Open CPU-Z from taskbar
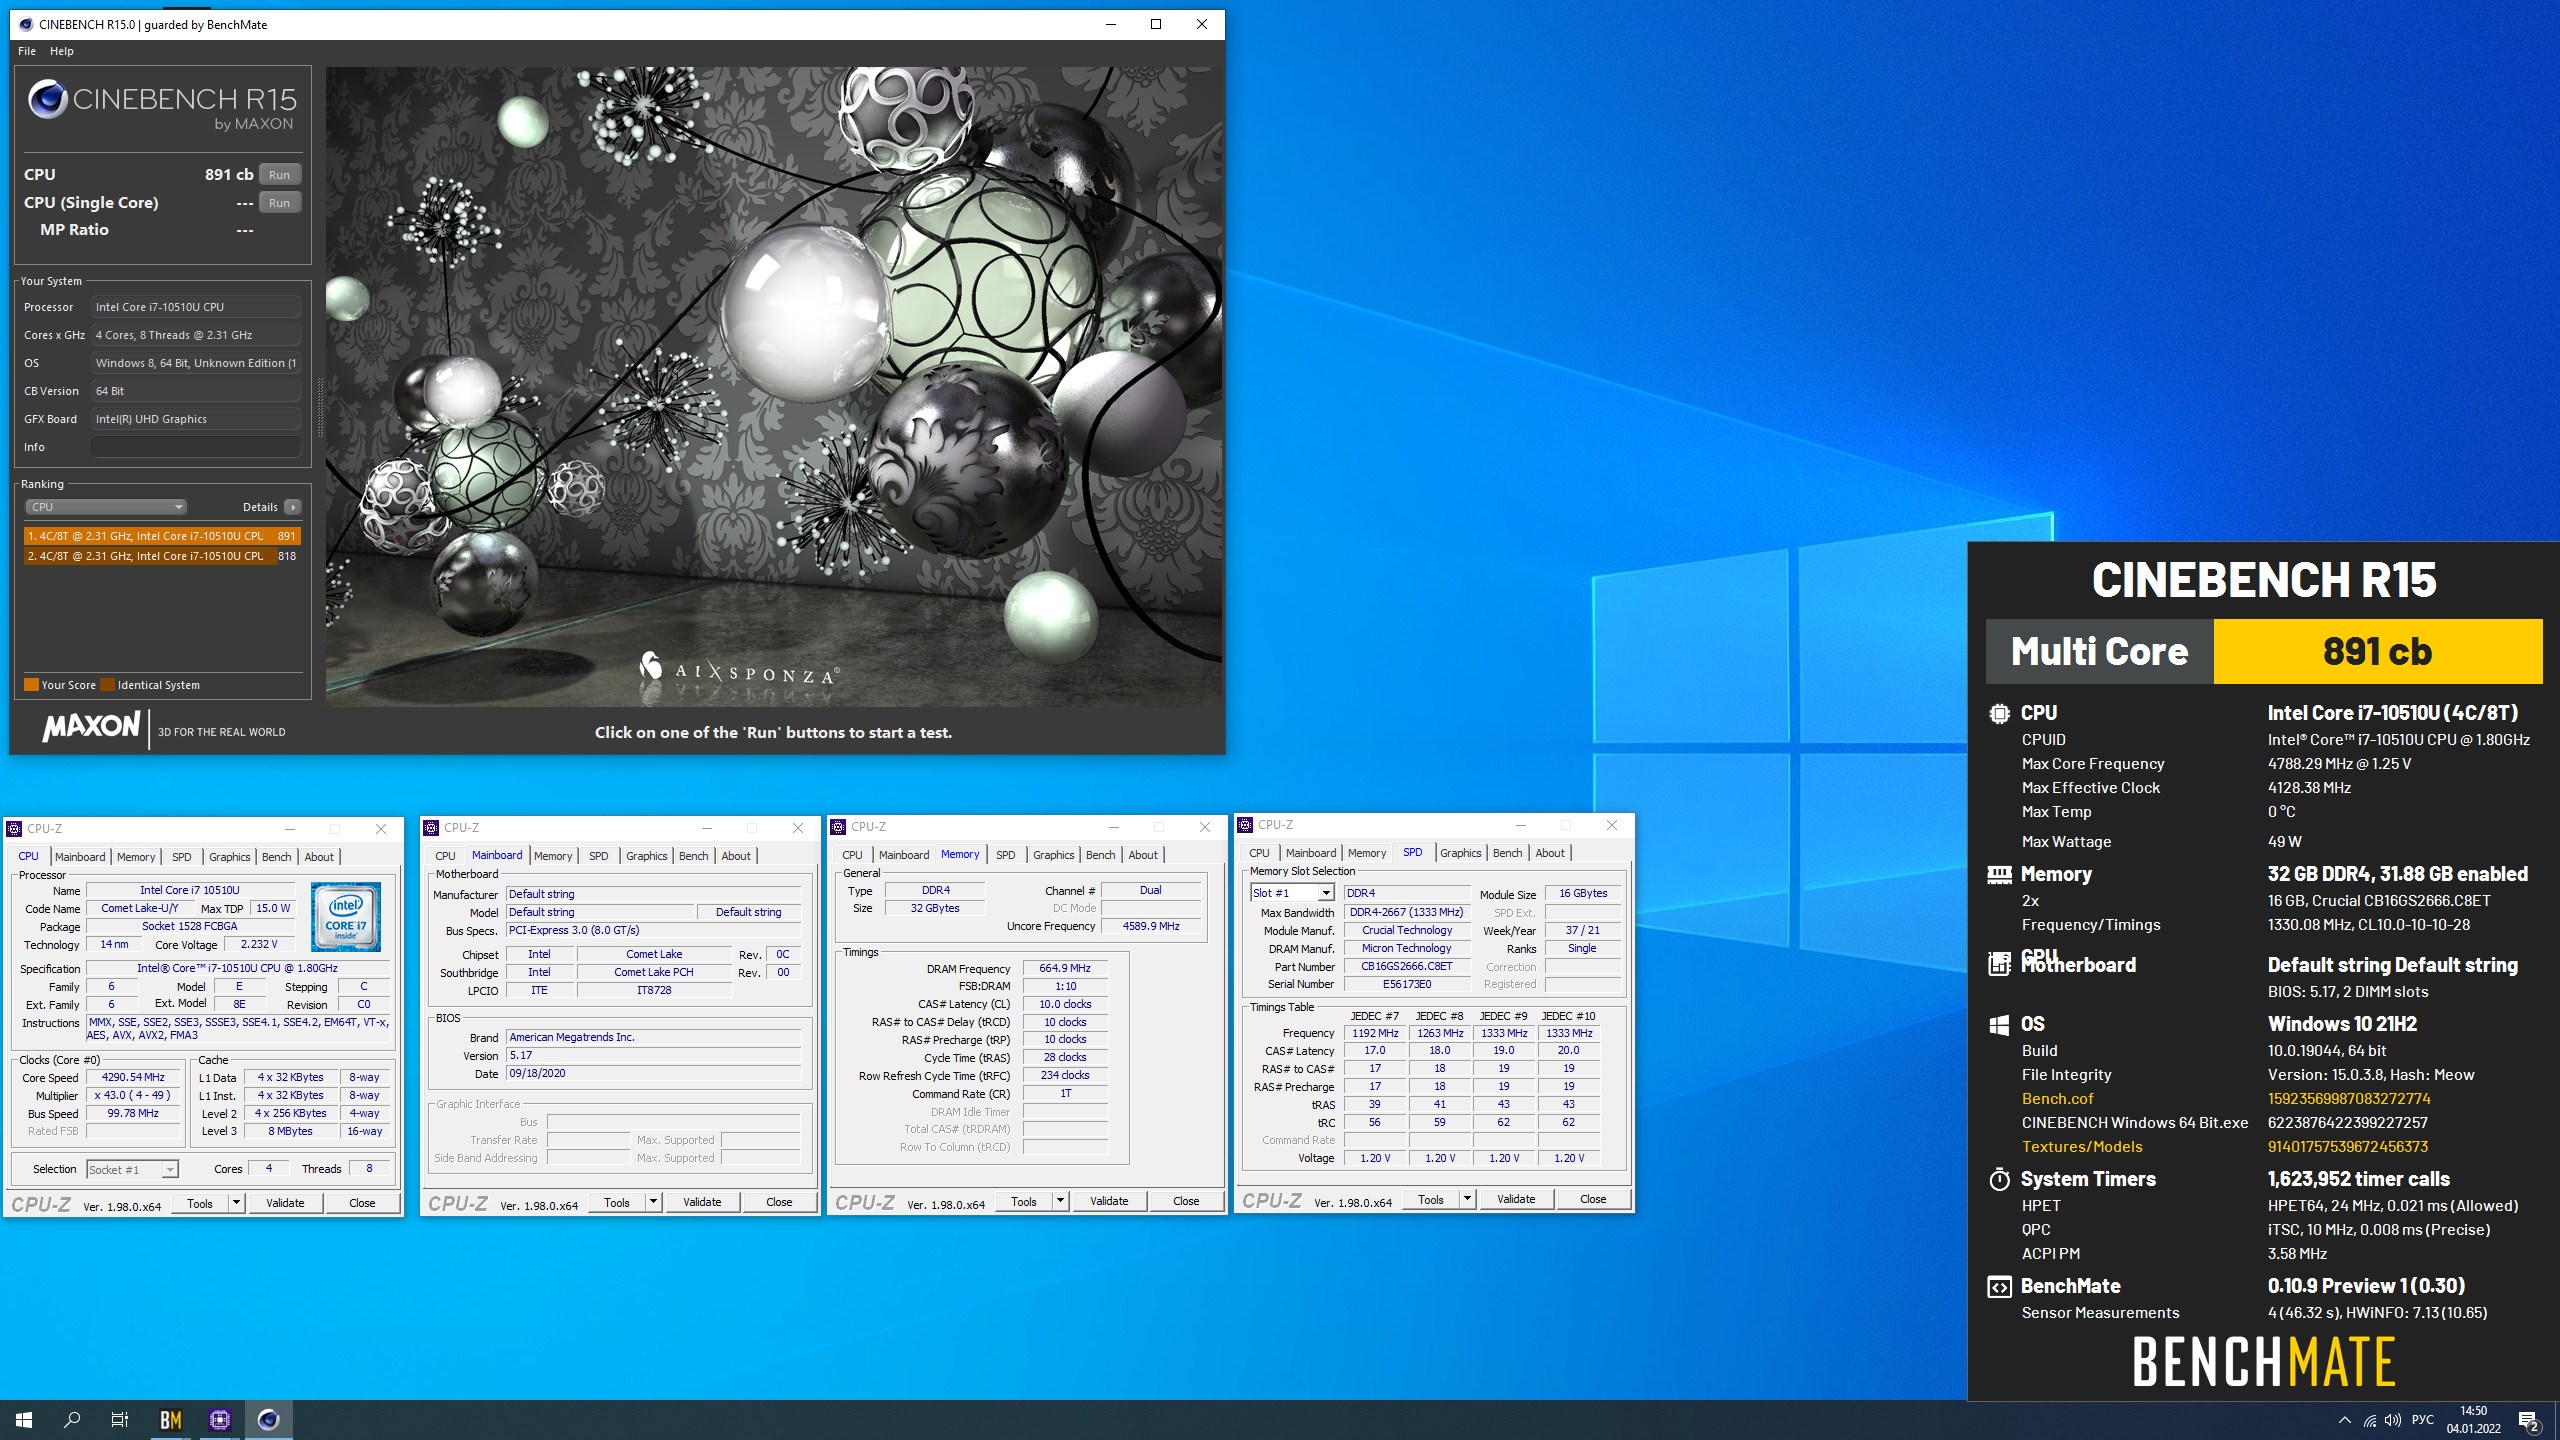Screen dimensions: 2560x1440 click(x=220, y=1419)
